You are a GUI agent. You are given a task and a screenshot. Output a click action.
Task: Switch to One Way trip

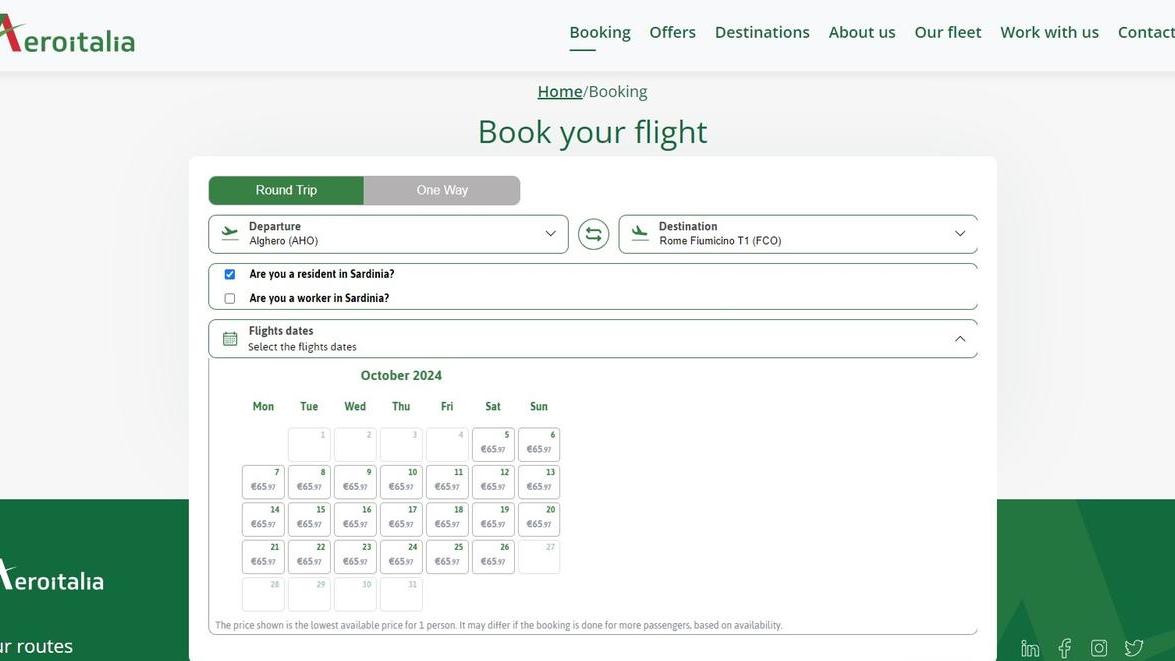coord(442,190)
